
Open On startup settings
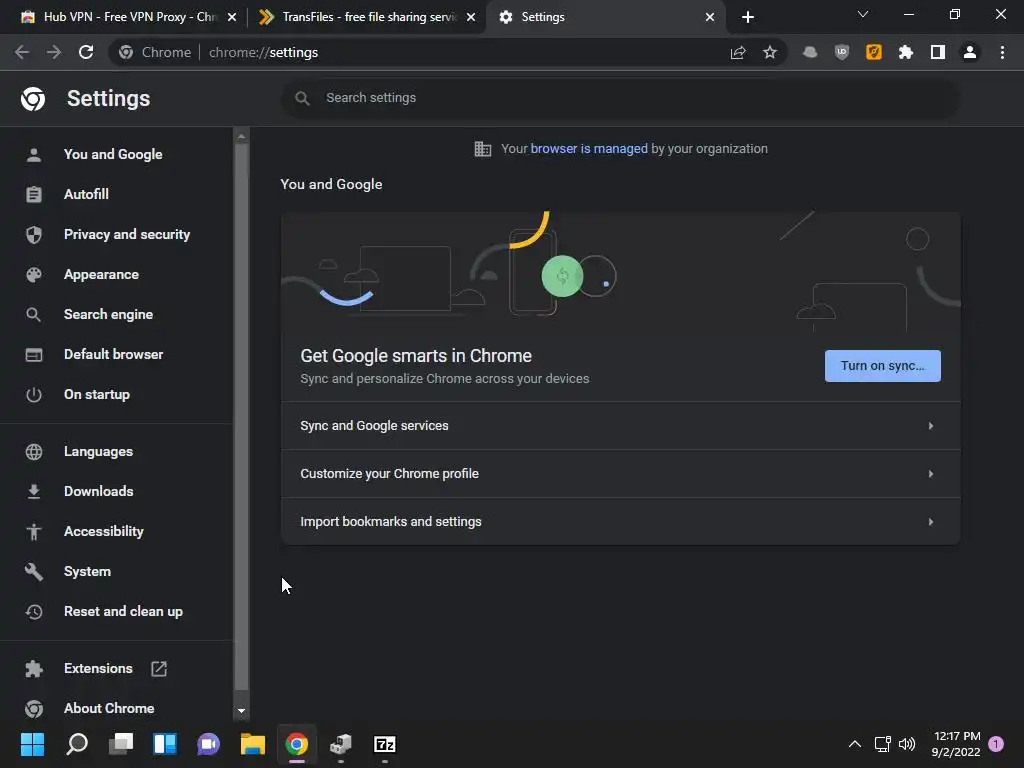[x=97, y=395]
